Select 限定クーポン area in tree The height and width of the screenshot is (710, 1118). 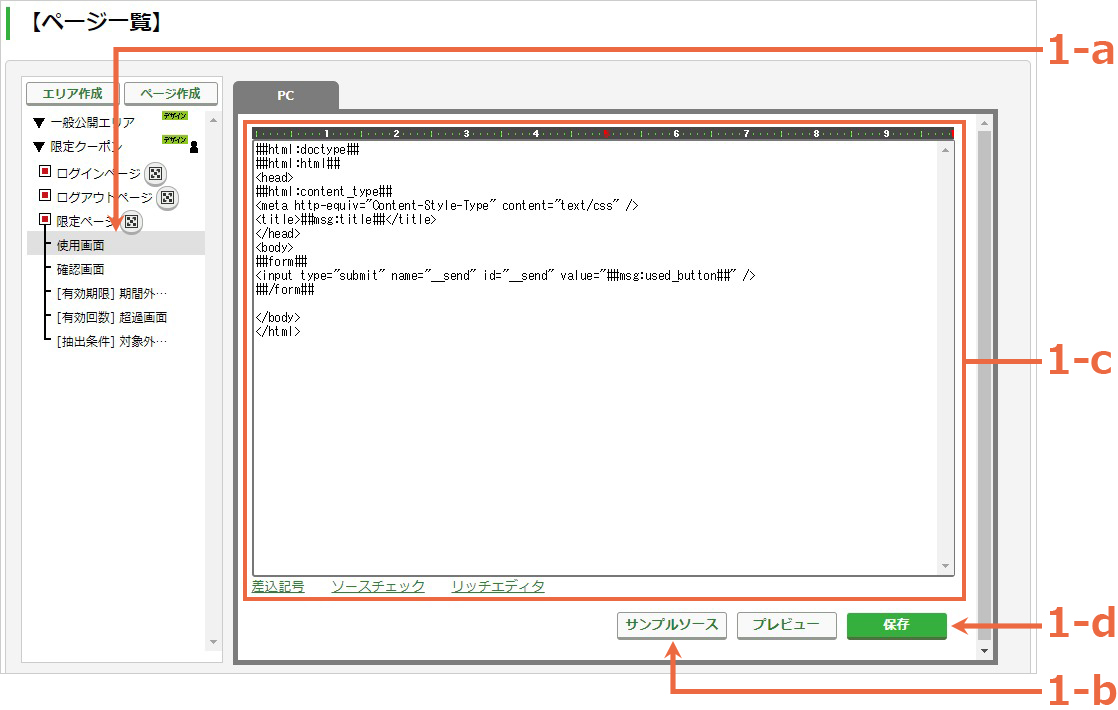point(86,147)
